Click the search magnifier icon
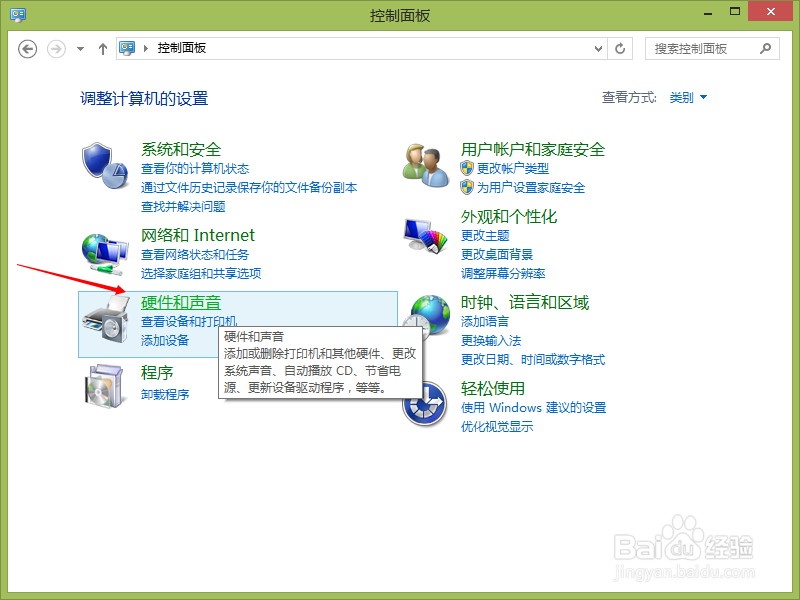Screen dimensions: 800x600 click(765, 48)
